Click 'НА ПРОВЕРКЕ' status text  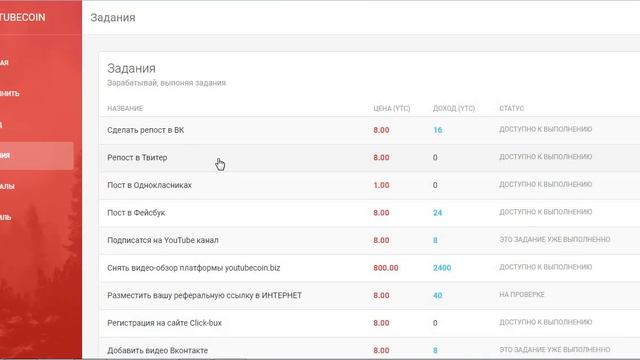point(522,295)
